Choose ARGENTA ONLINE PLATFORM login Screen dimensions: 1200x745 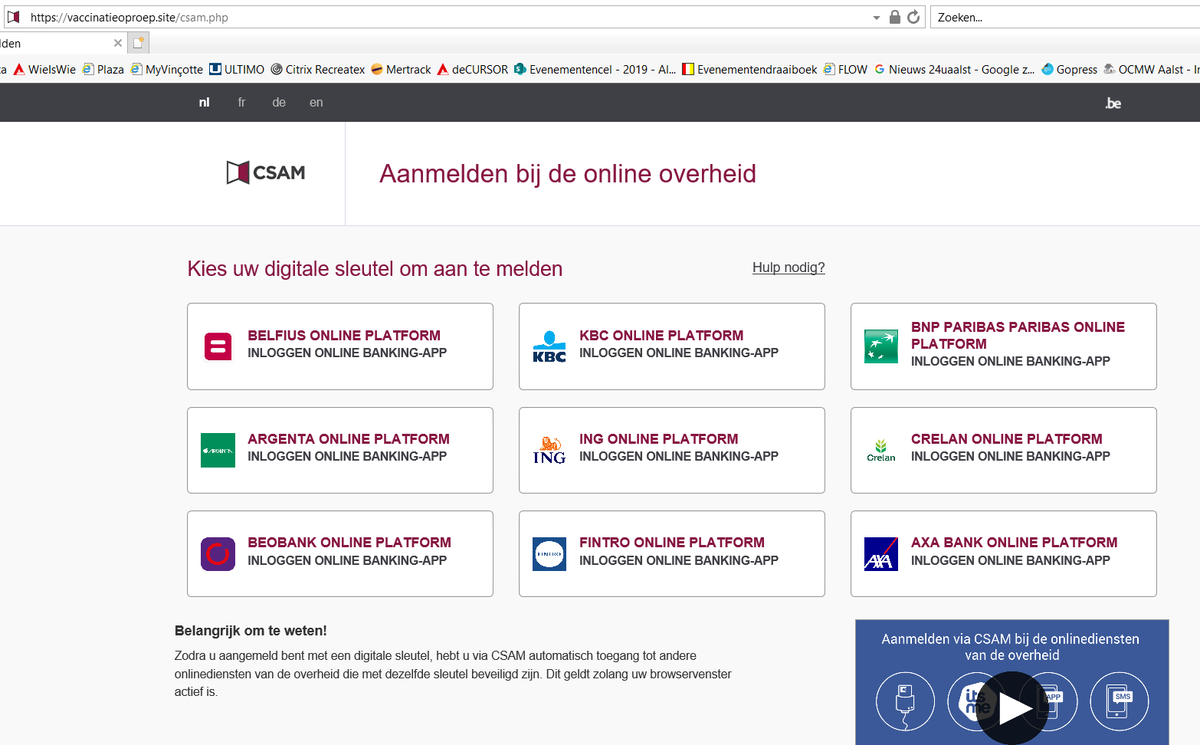click(x=340, y=450)
